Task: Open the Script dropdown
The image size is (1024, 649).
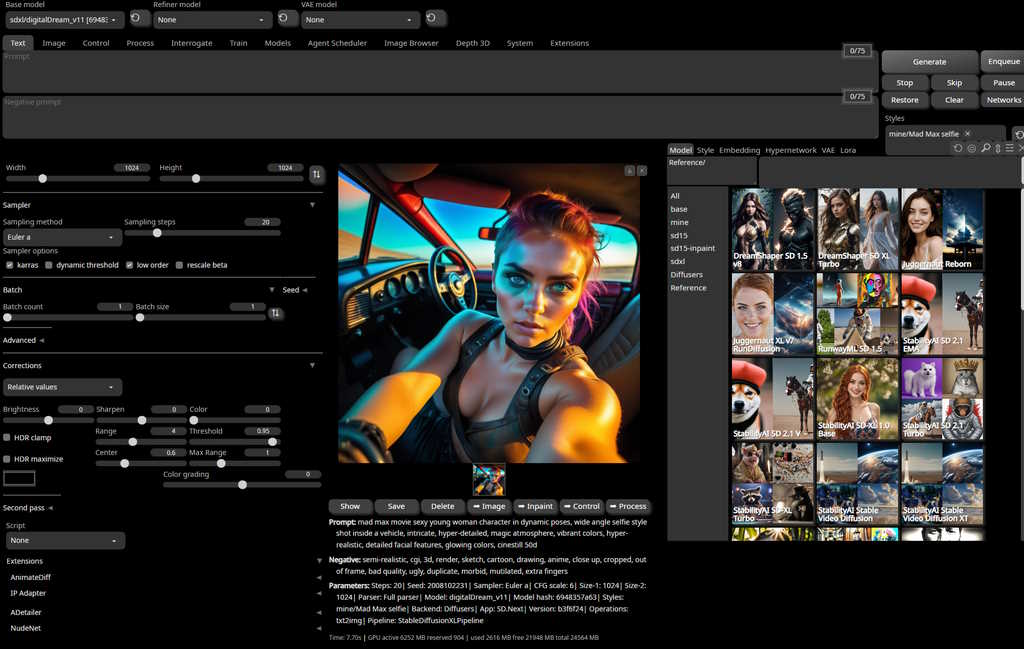Action: (x=65, y=540)
